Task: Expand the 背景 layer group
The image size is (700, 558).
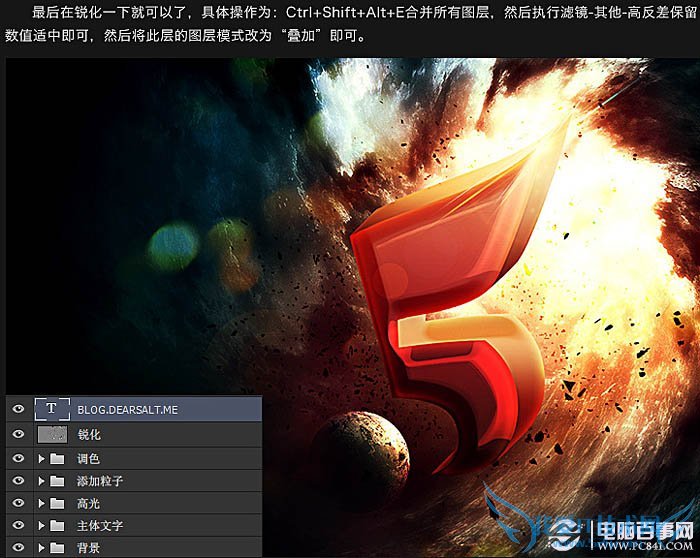Action: click(42, 548)
